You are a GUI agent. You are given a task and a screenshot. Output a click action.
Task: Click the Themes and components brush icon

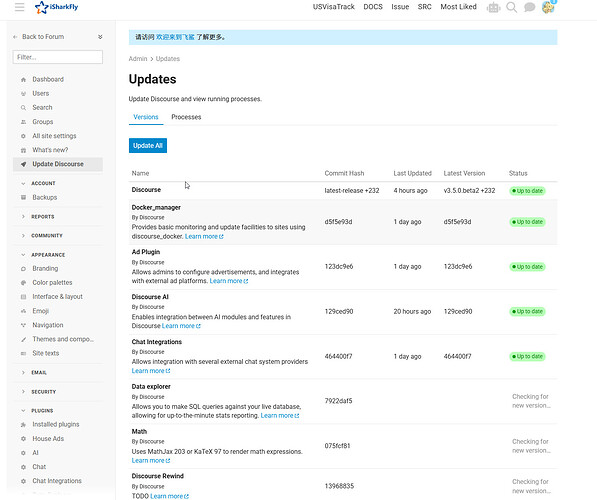(23, 339)
